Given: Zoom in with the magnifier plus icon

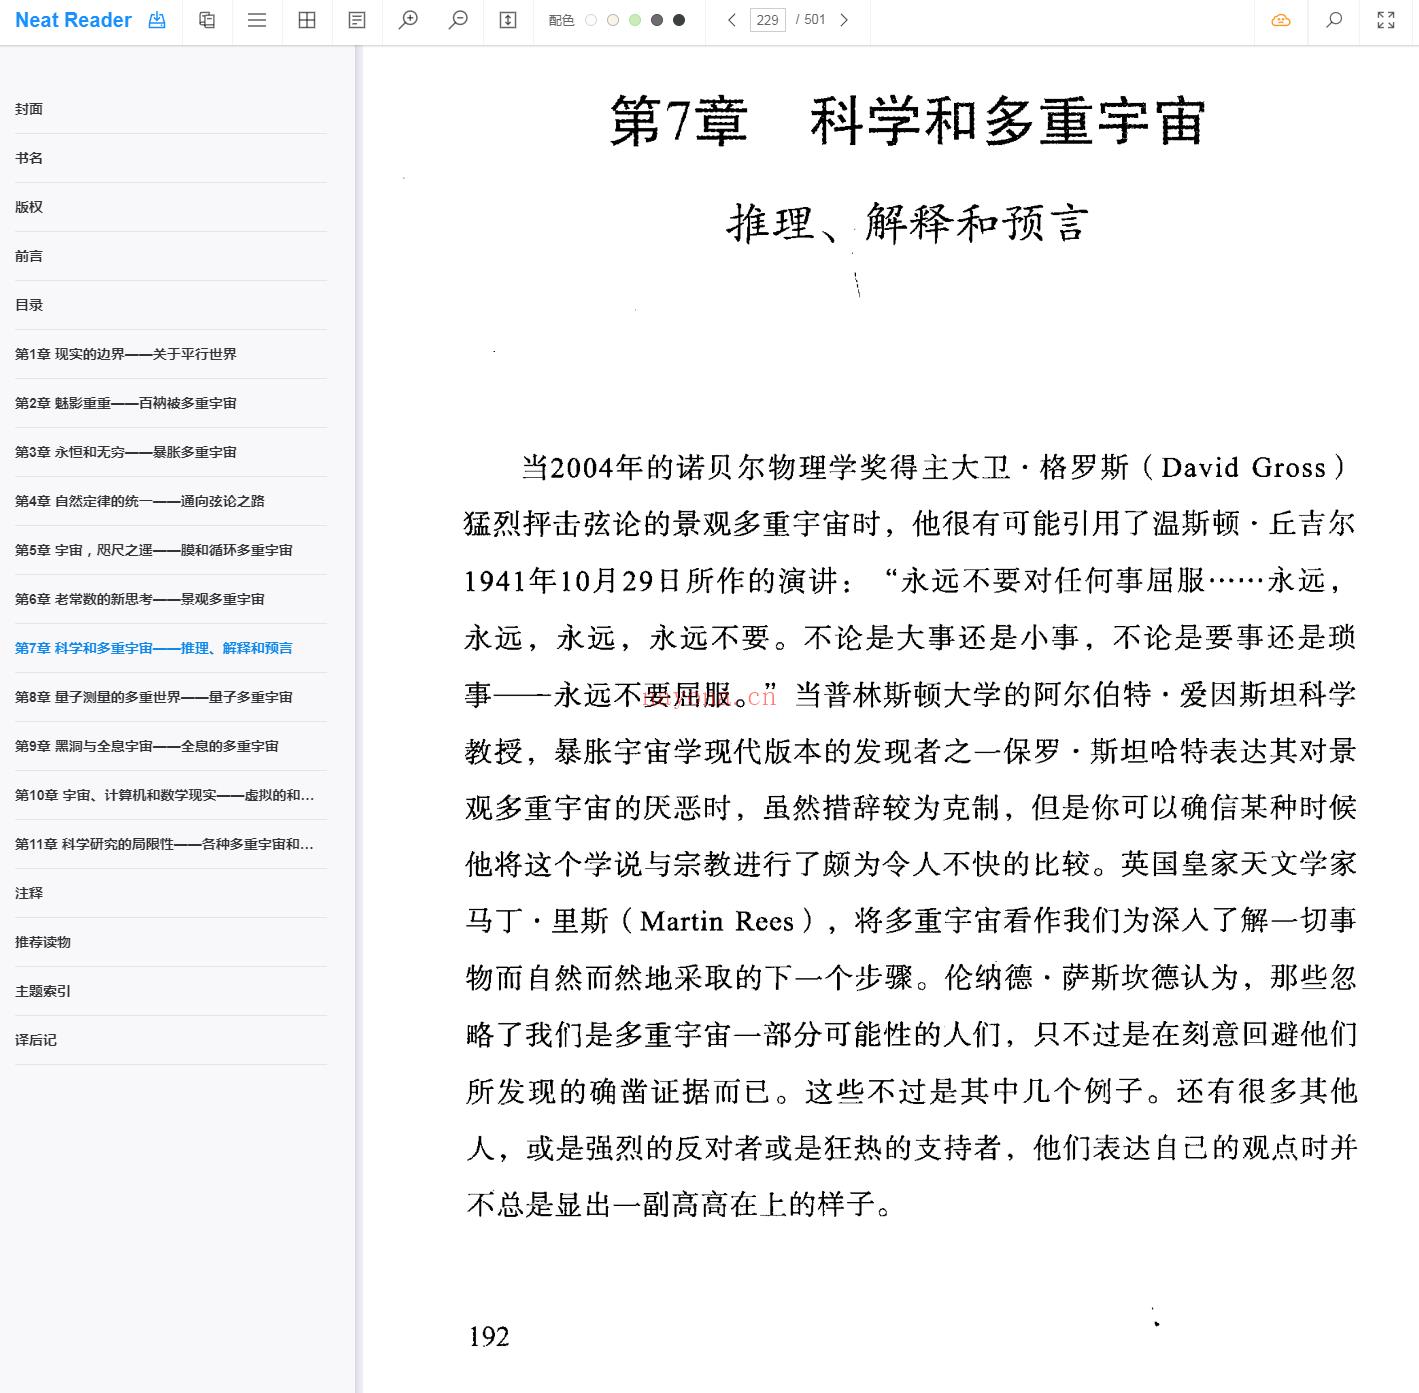Looking at the screenshot, I should [x=408, y=20].
